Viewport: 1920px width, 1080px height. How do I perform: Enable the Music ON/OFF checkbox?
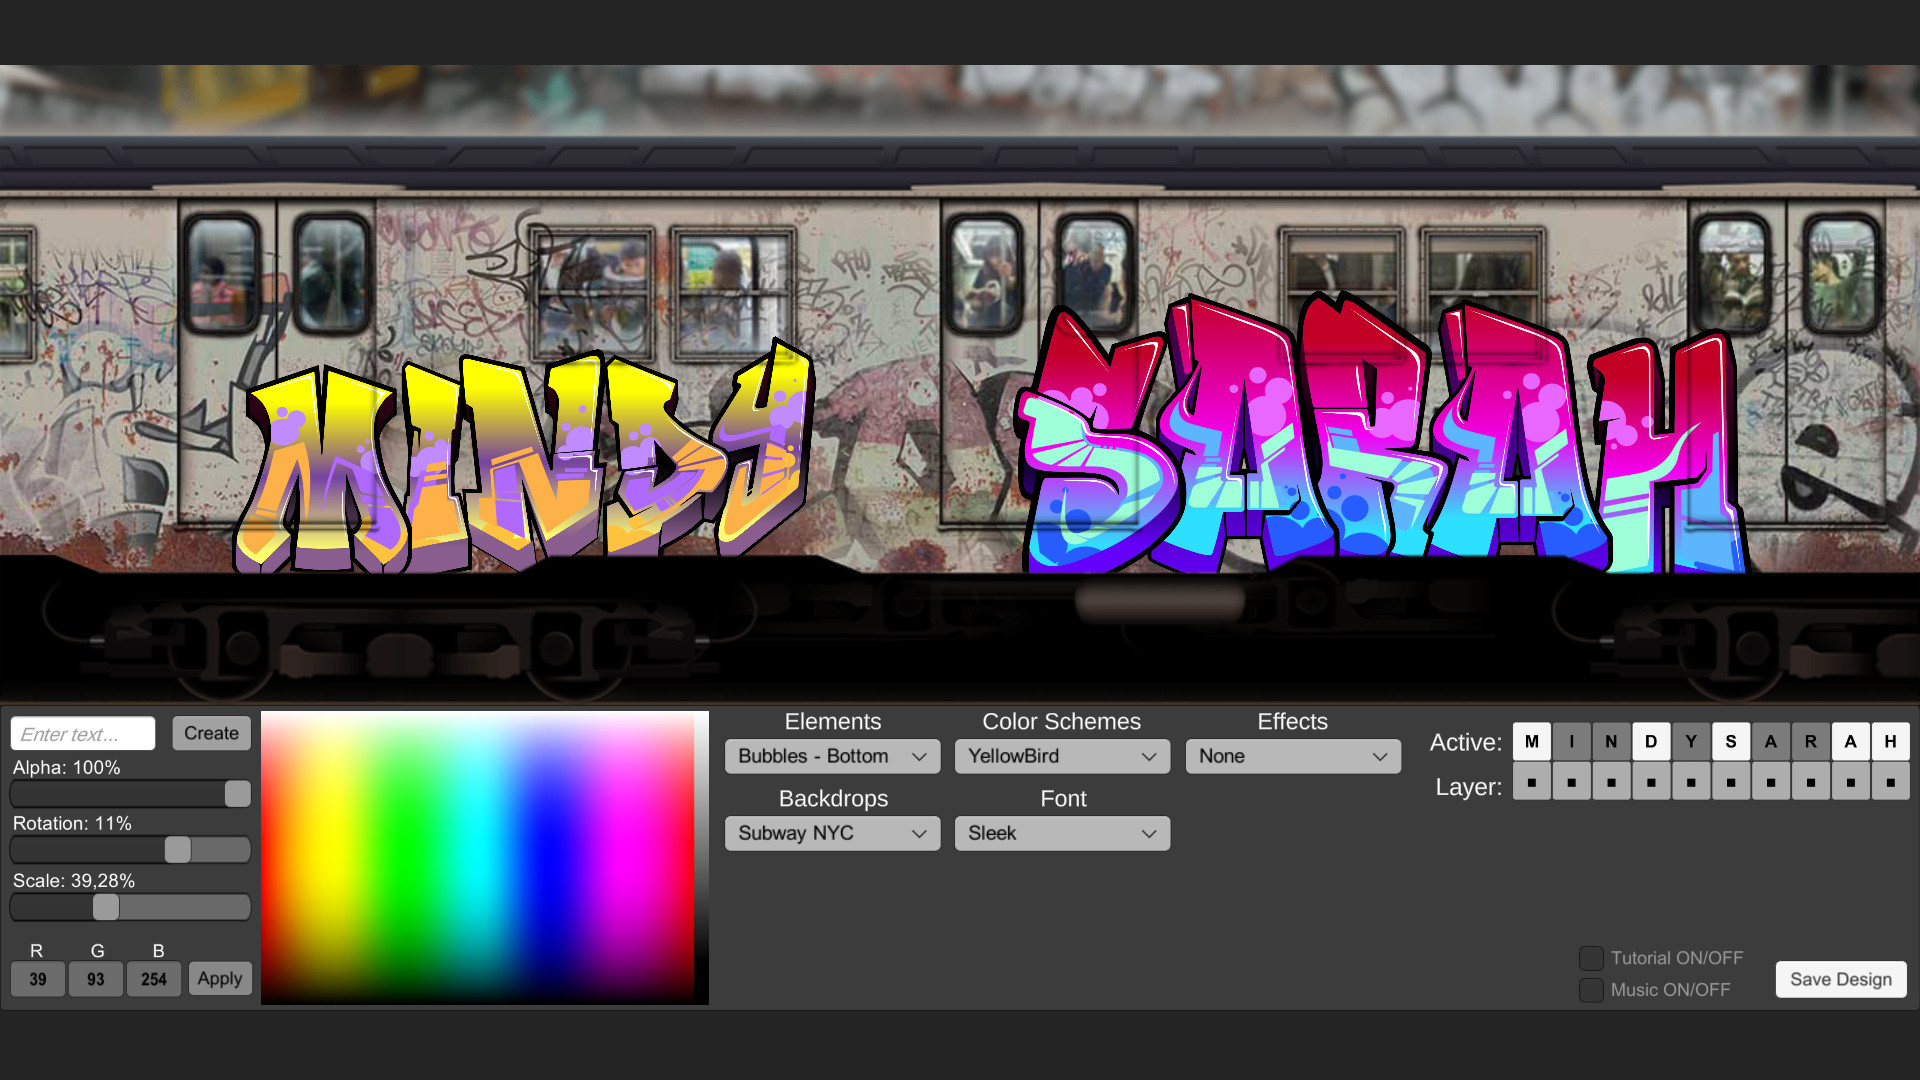pyautogui.click(x=1590, y=990)
